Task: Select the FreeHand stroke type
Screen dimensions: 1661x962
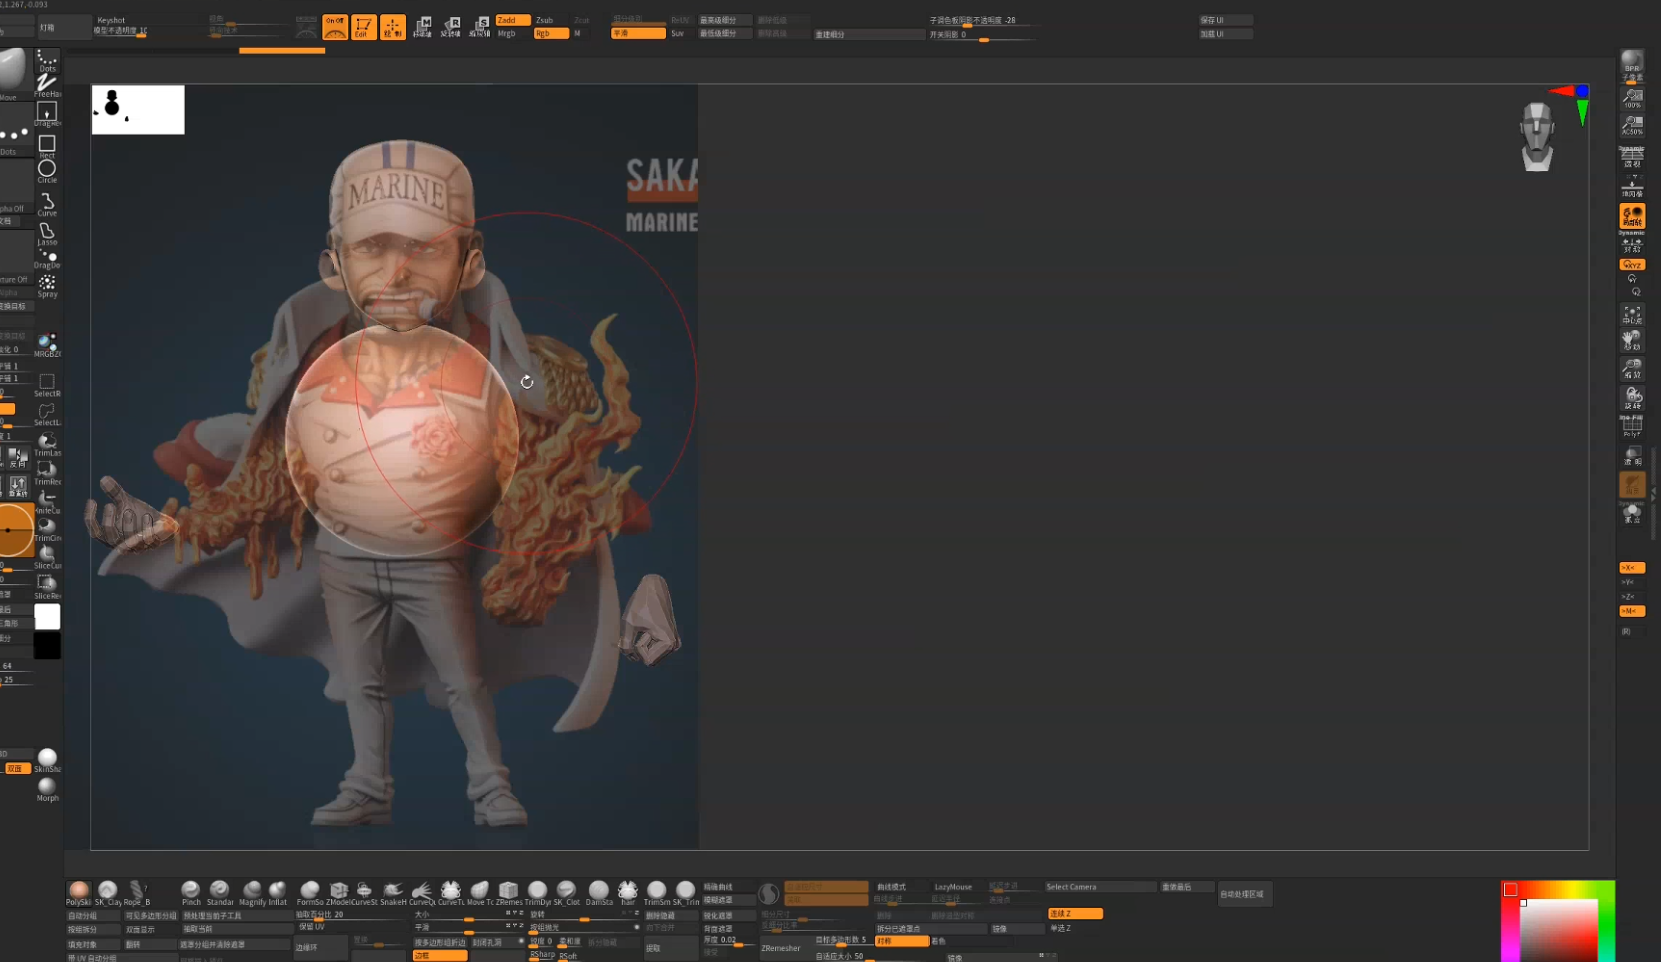Action: [47, 86]
